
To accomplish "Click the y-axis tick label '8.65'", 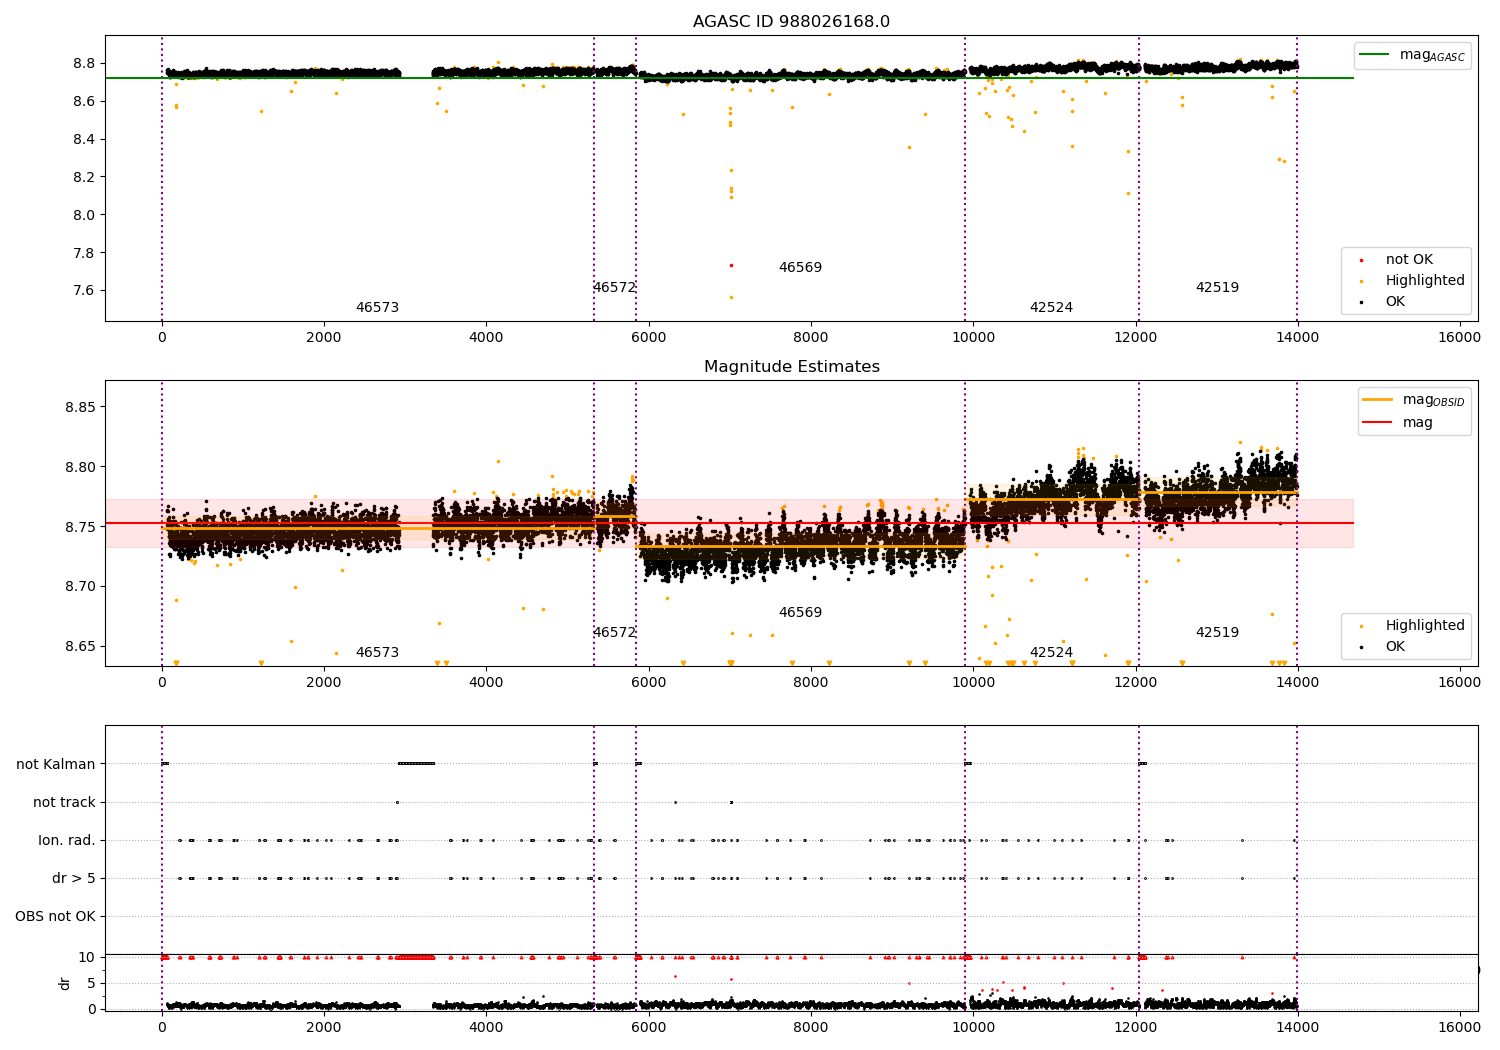I will pos(80,647).
